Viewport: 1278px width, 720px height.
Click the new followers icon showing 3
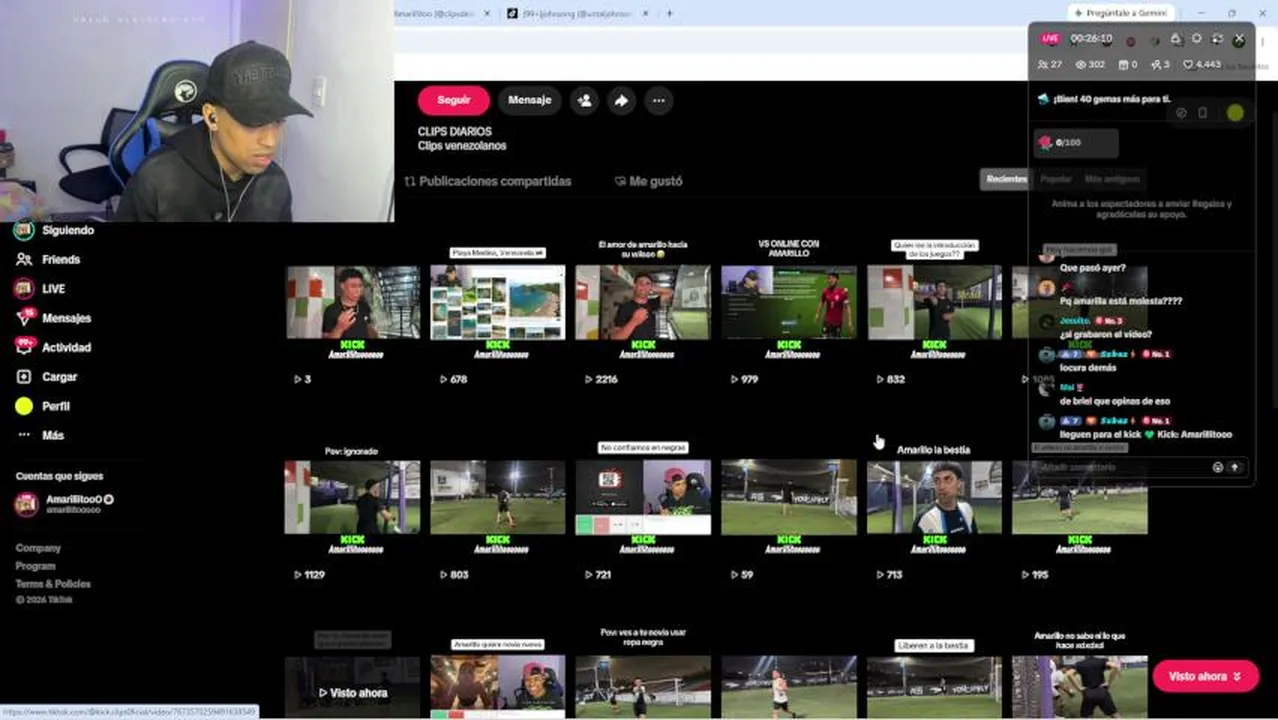coord(1156,64)
